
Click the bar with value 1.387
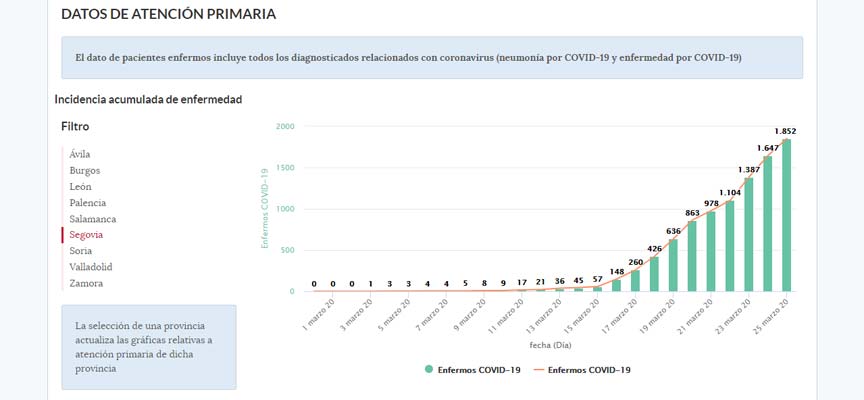[x=748, y=234]
